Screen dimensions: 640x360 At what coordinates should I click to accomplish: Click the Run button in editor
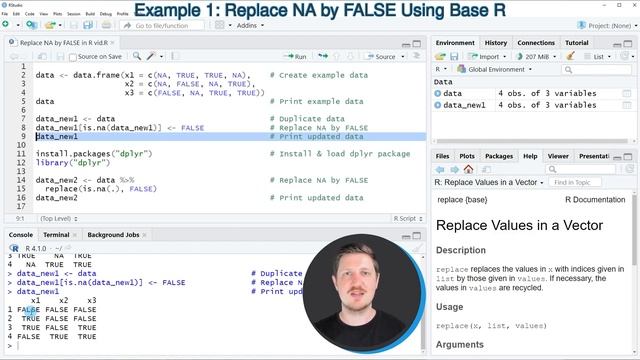tap(296, 56)
